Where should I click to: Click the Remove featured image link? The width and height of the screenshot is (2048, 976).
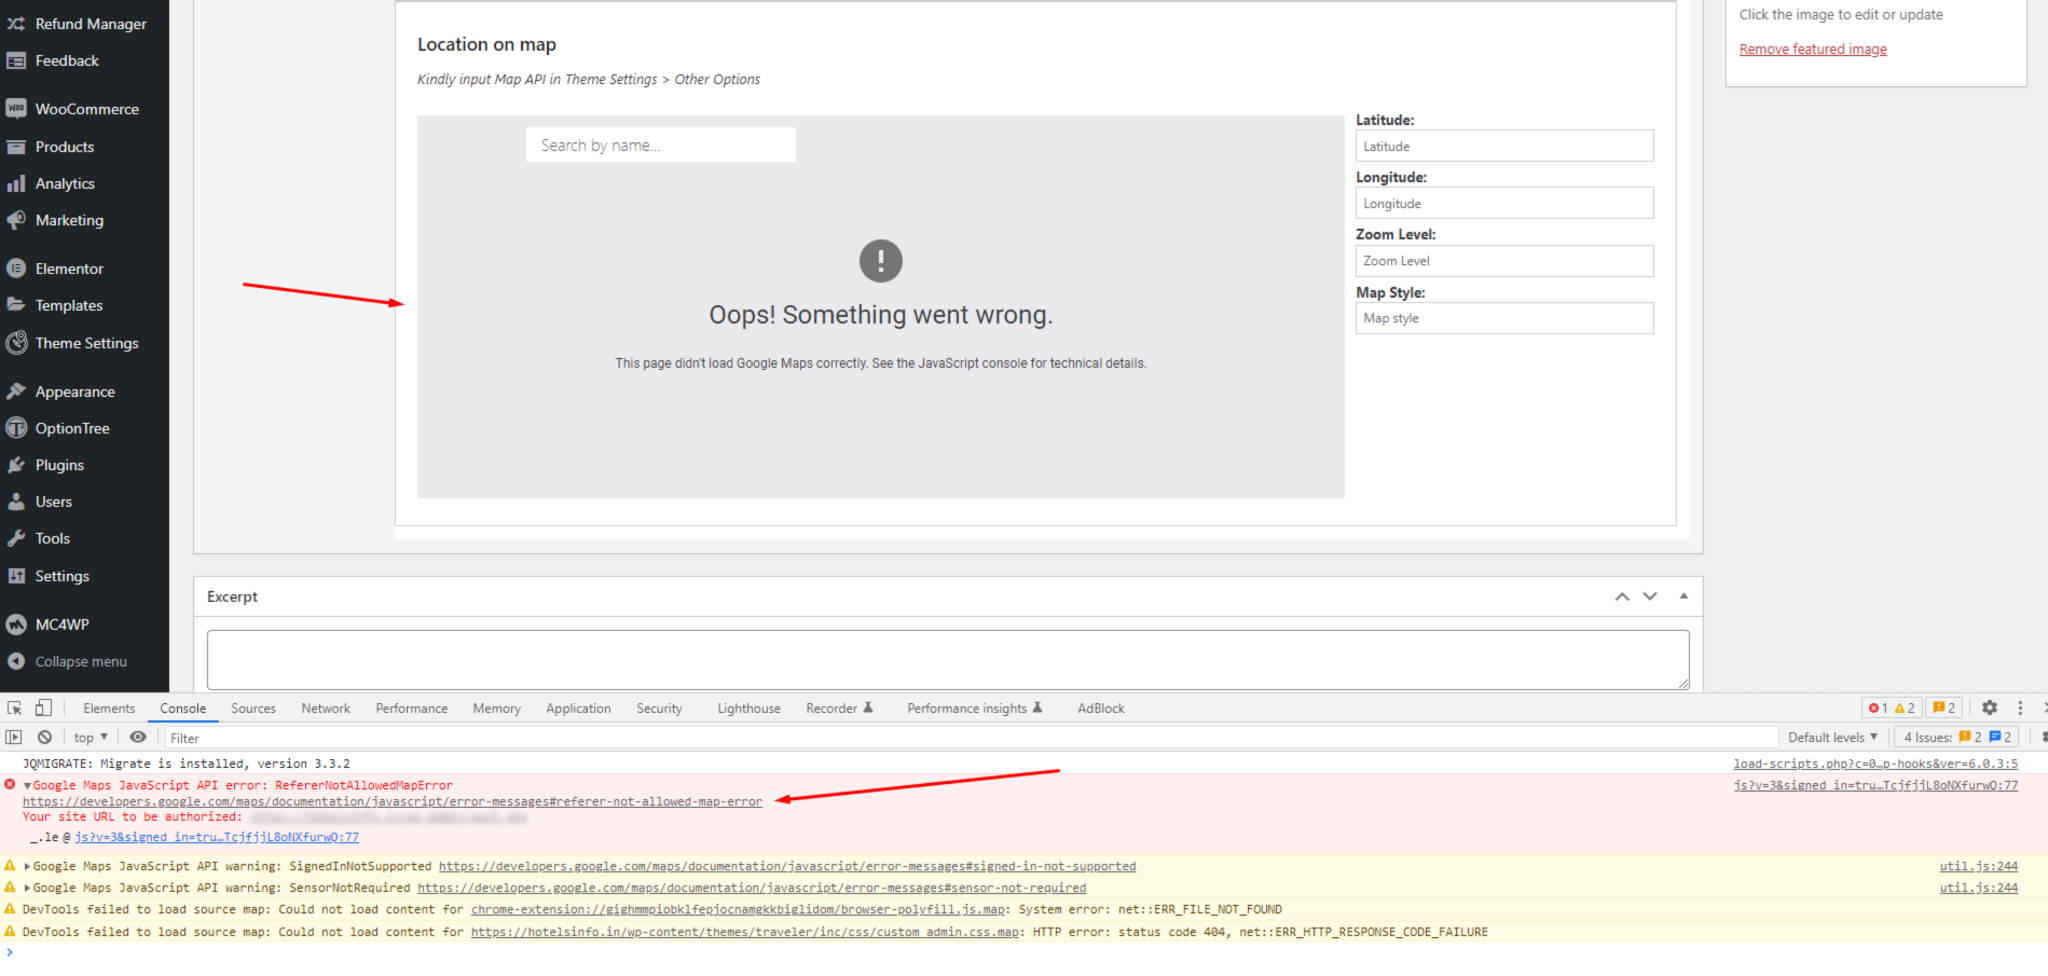click(1812, 49)
